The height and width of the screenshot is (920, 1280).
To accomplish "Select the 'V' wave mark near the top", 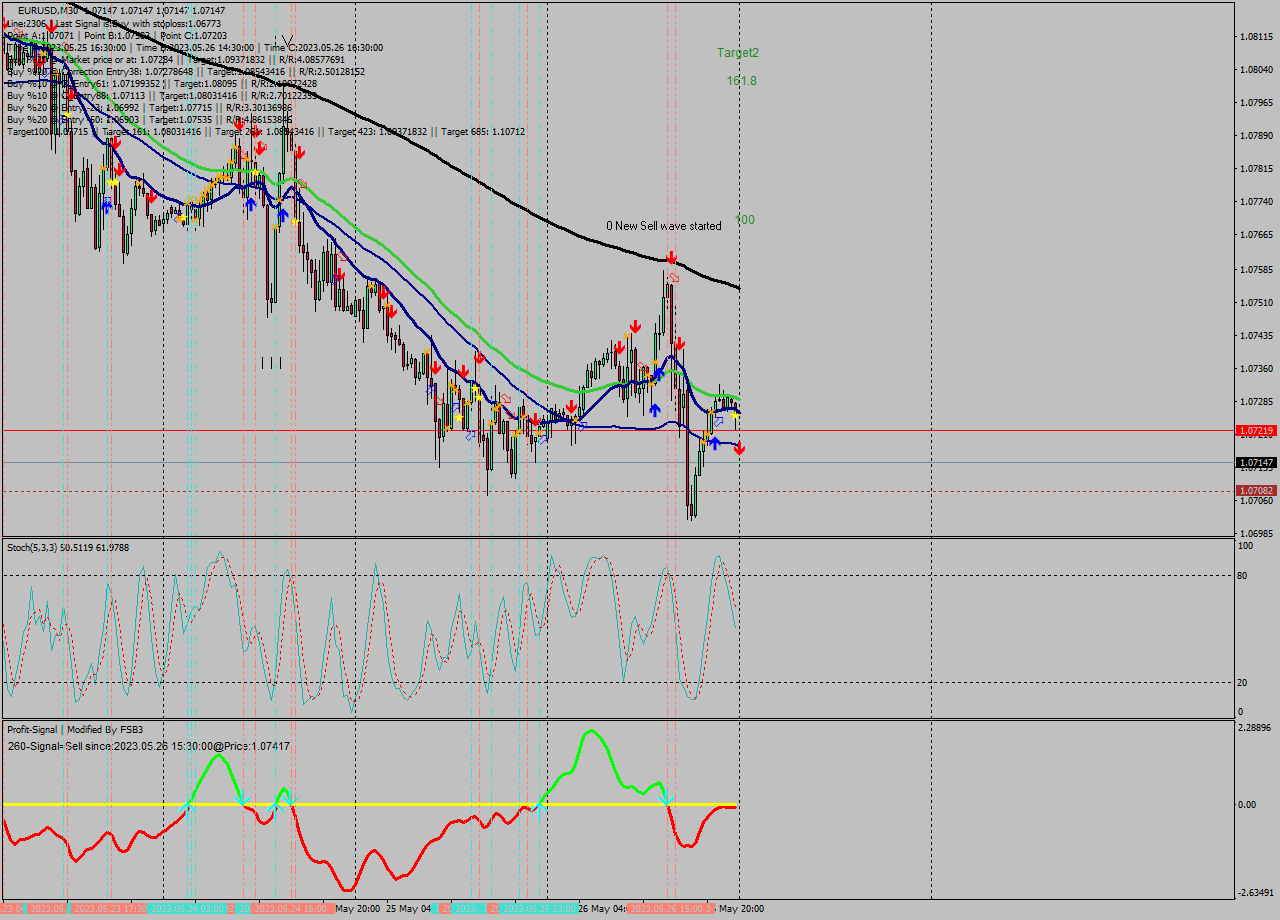I will (287, 42).
